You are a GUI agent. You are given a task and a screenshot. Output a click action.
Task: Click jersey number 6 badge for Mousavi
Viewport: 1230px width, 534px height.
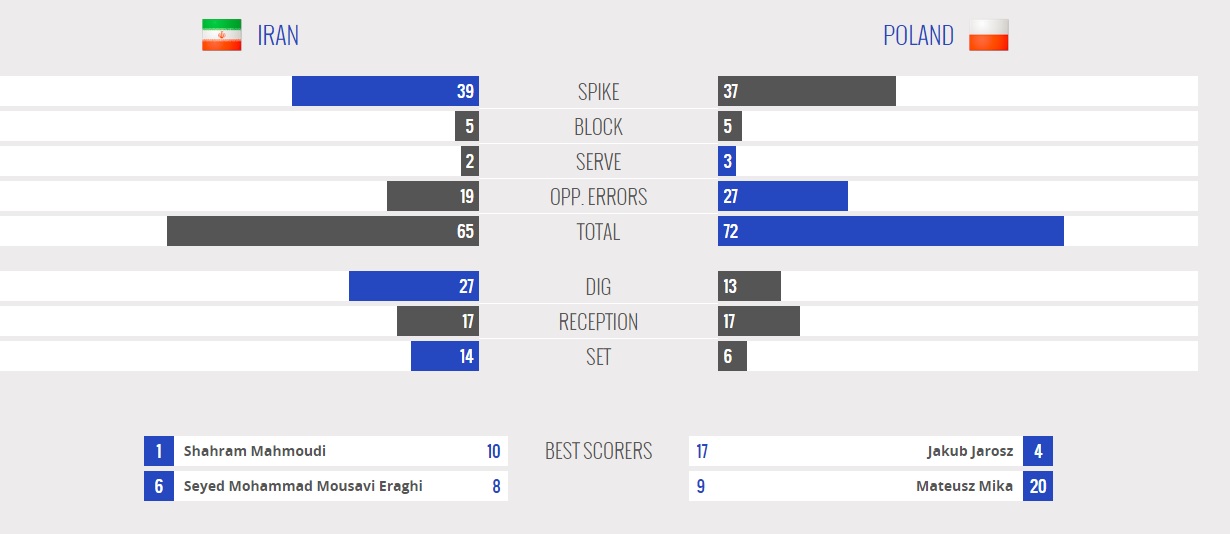(159, 486)
